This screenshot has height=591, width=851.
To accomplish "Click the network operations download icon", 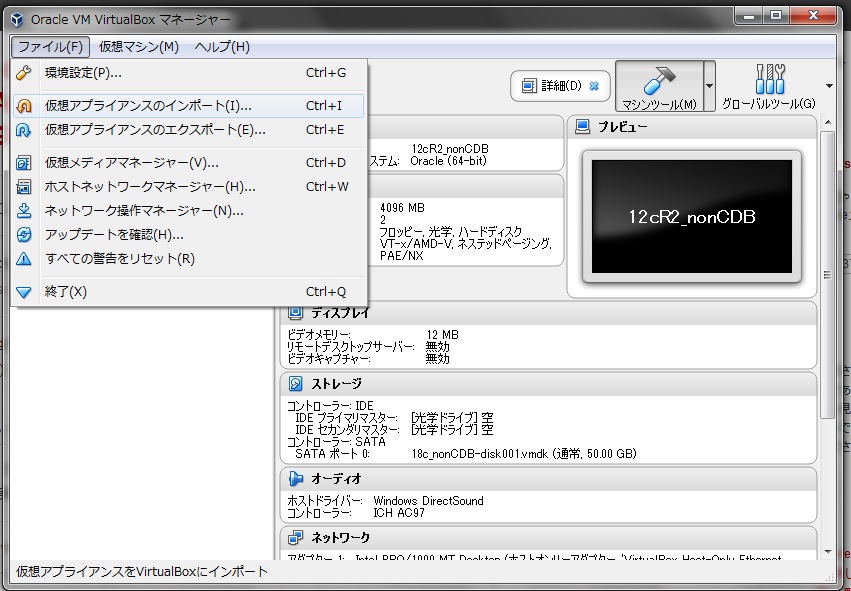I will (23, 211).
